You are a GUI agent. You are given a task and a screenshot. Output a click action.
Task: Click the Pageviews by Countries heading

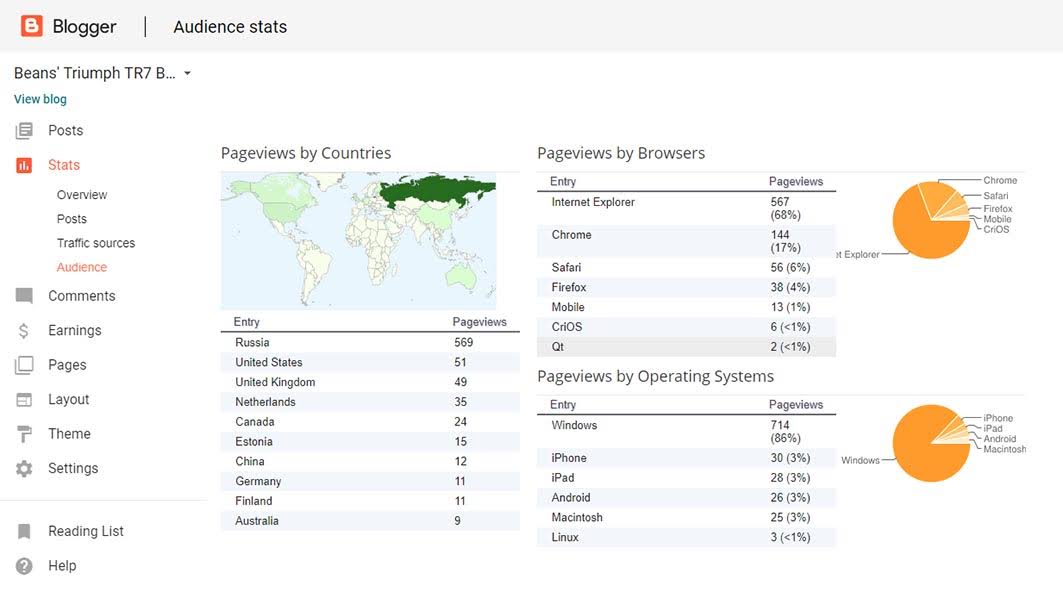point(306,153)
